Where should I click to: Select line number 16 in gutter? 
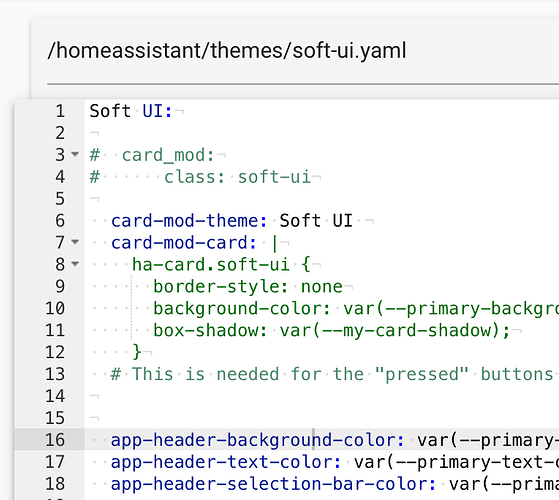55,440
